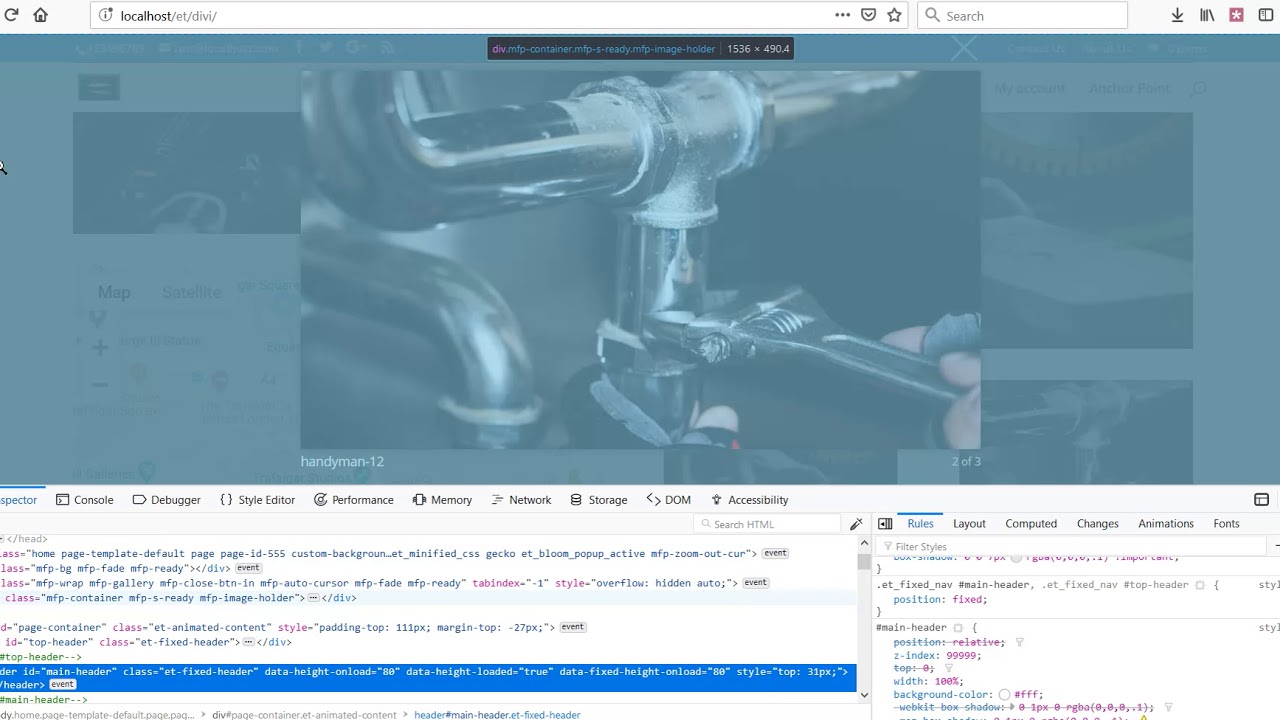Filter rules for overridden position: relative

tap(1019, 643)
